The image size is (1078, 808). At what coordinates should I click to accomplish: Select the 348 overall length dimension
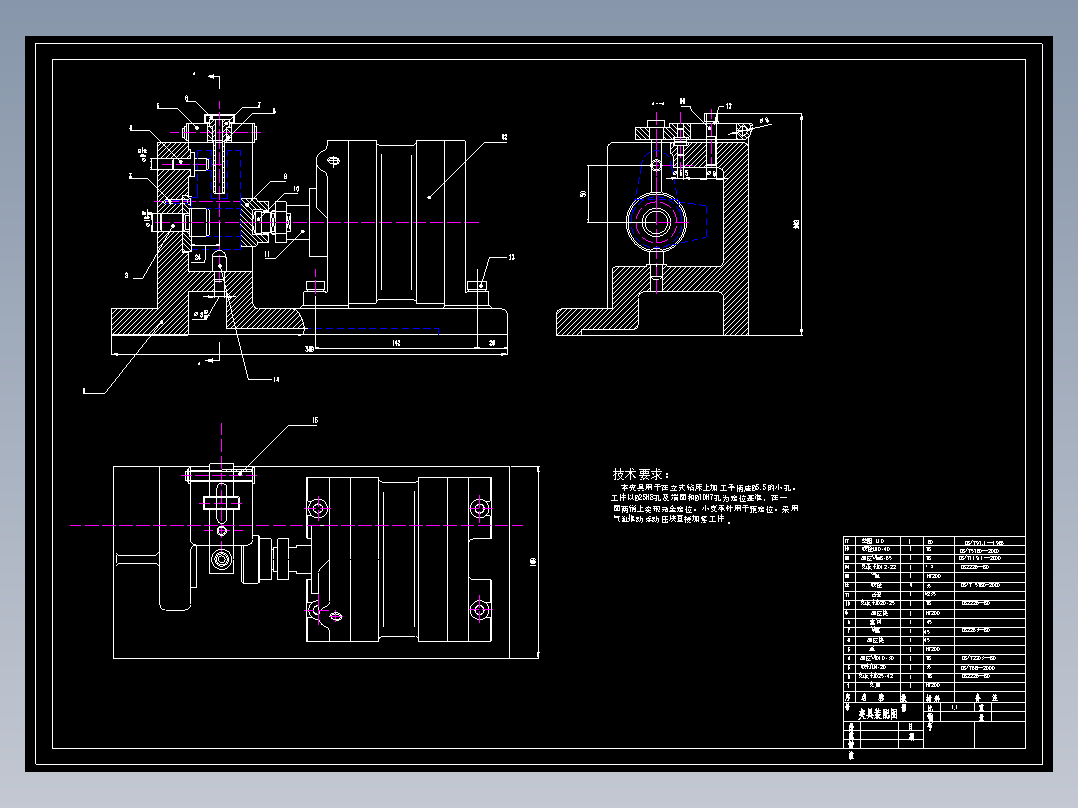[309, 349]
